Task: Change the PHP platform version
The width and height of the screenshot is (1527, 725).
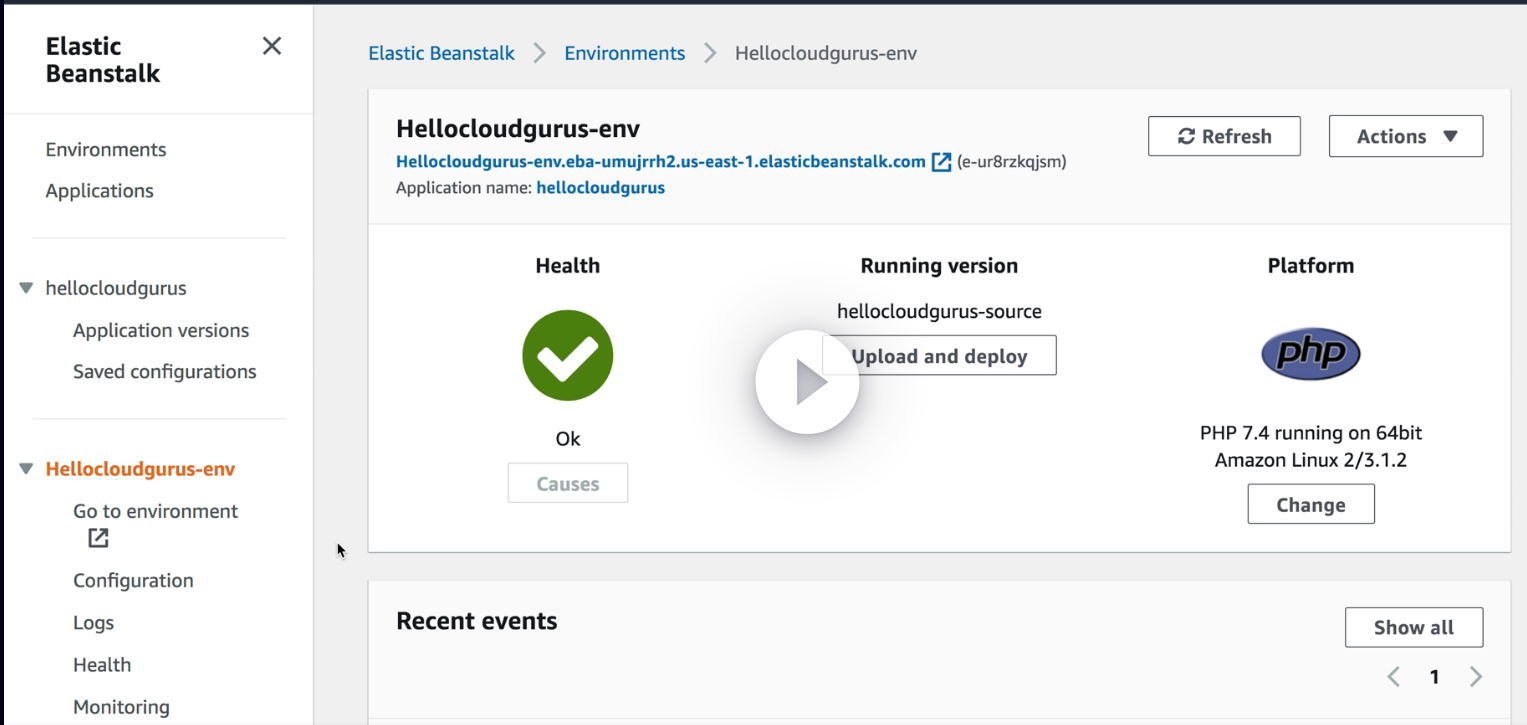Action: click(x=1310, y=504)
